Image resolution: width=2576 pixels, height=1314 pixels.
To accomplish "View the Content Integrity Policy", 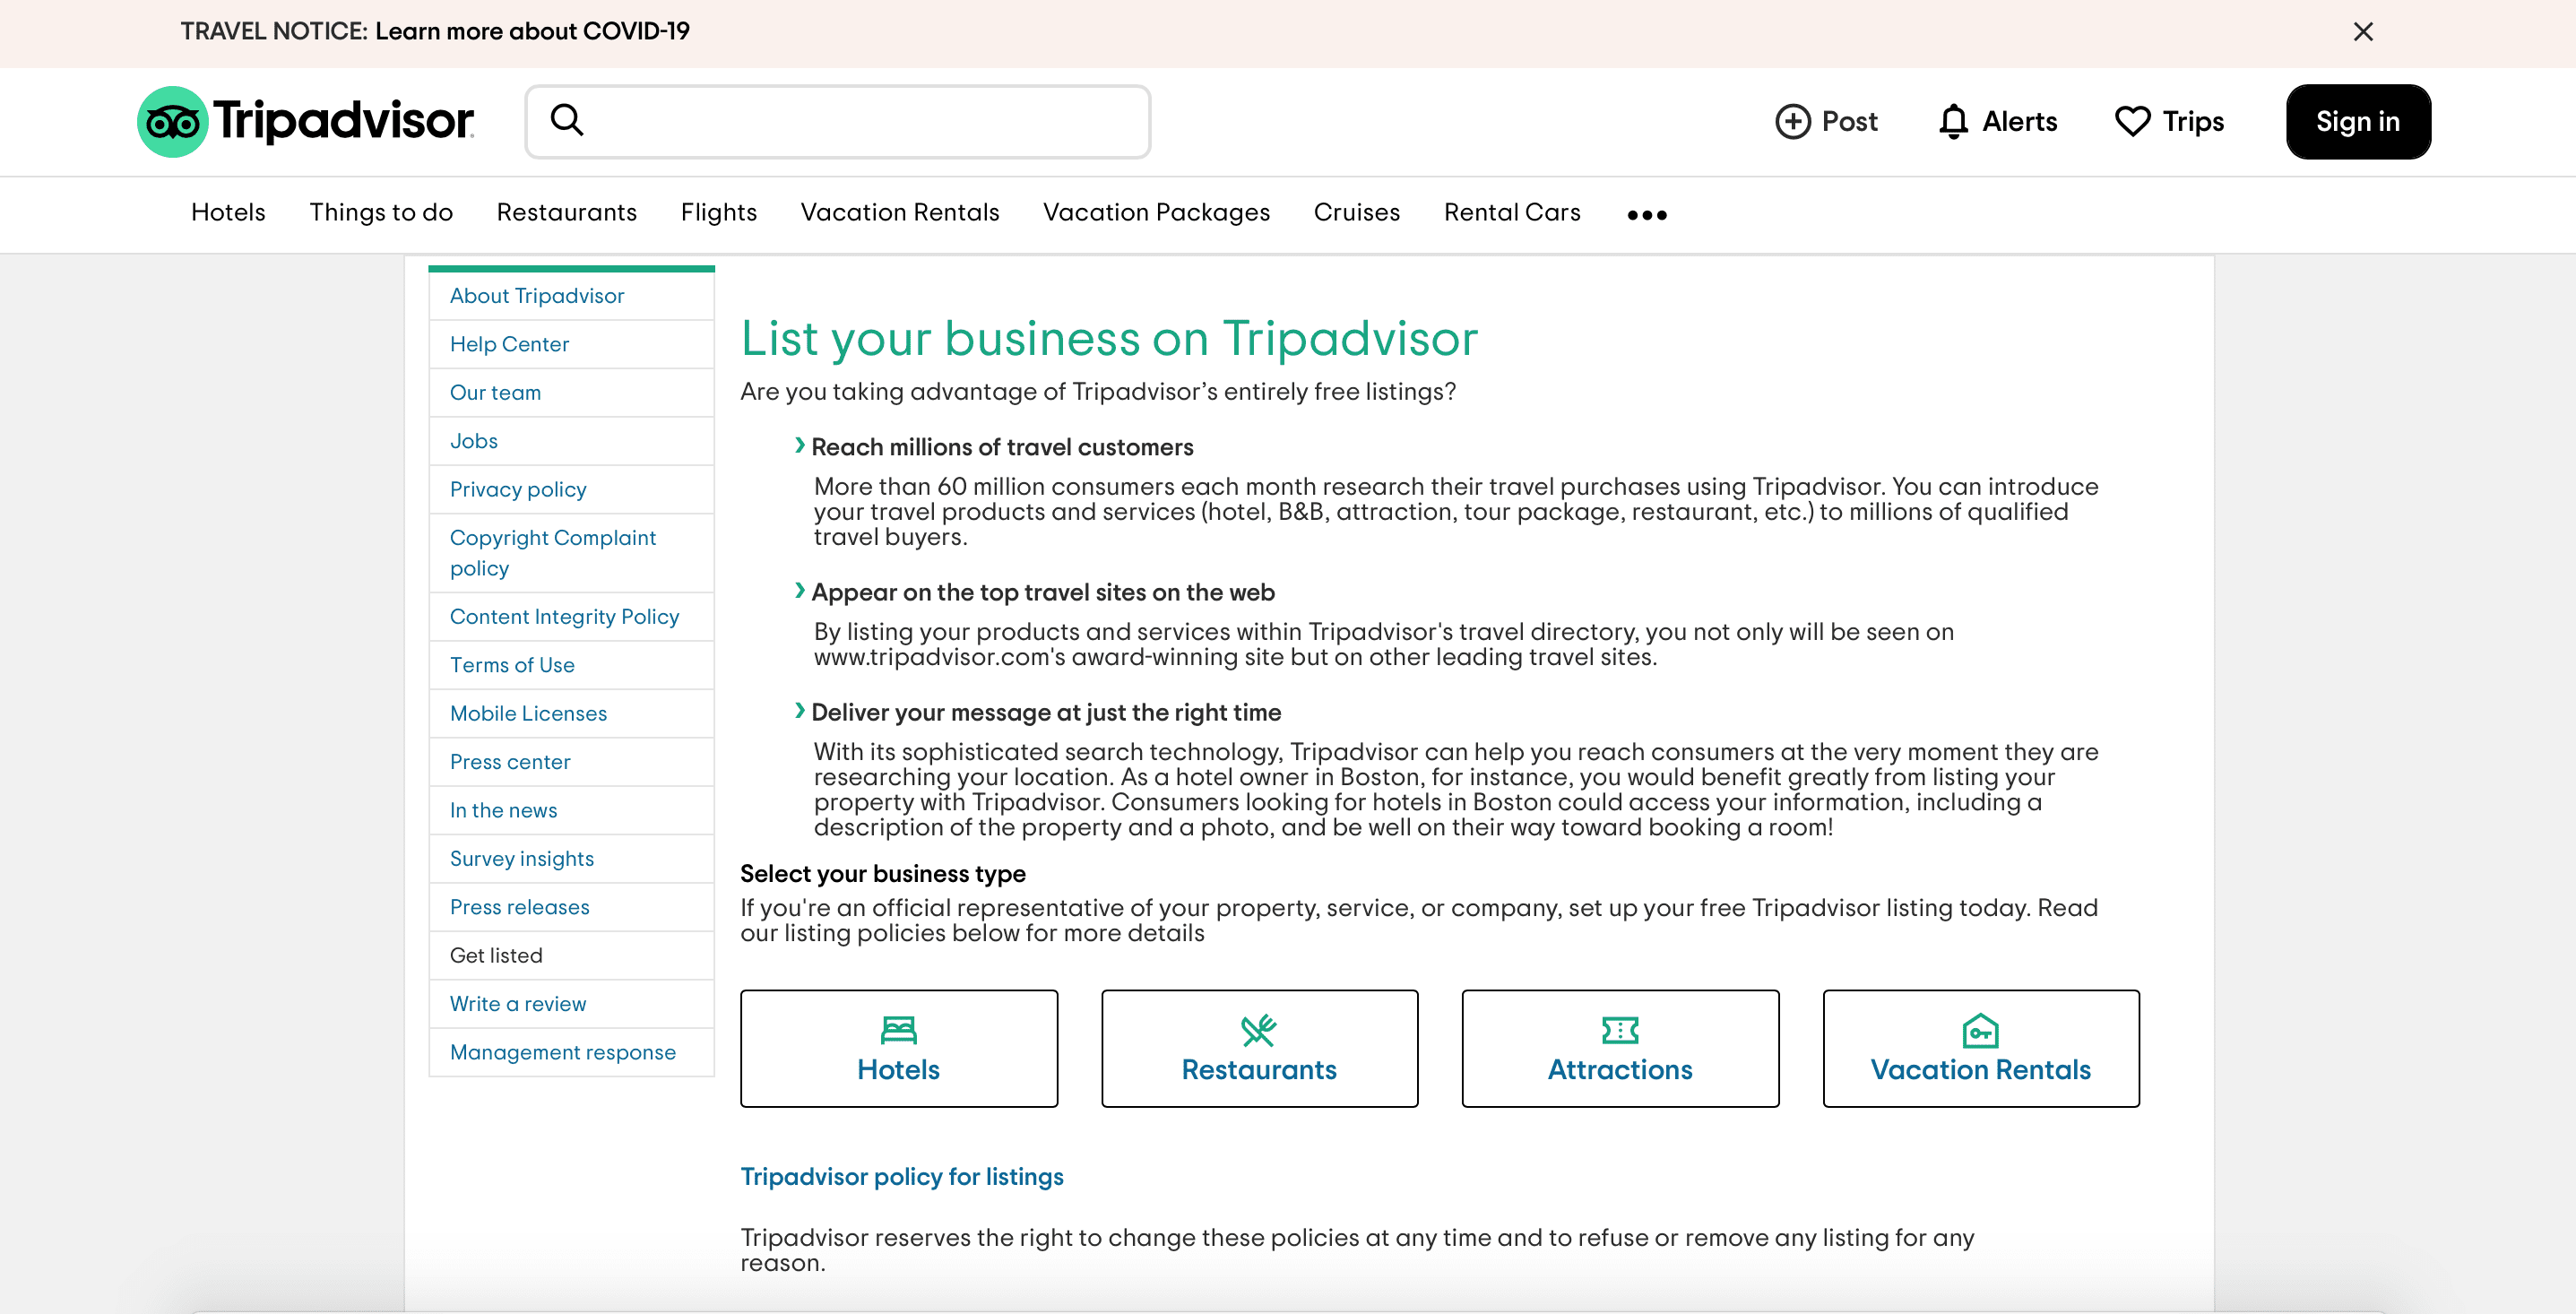I will pyautogui.click(x=564, y=616).
